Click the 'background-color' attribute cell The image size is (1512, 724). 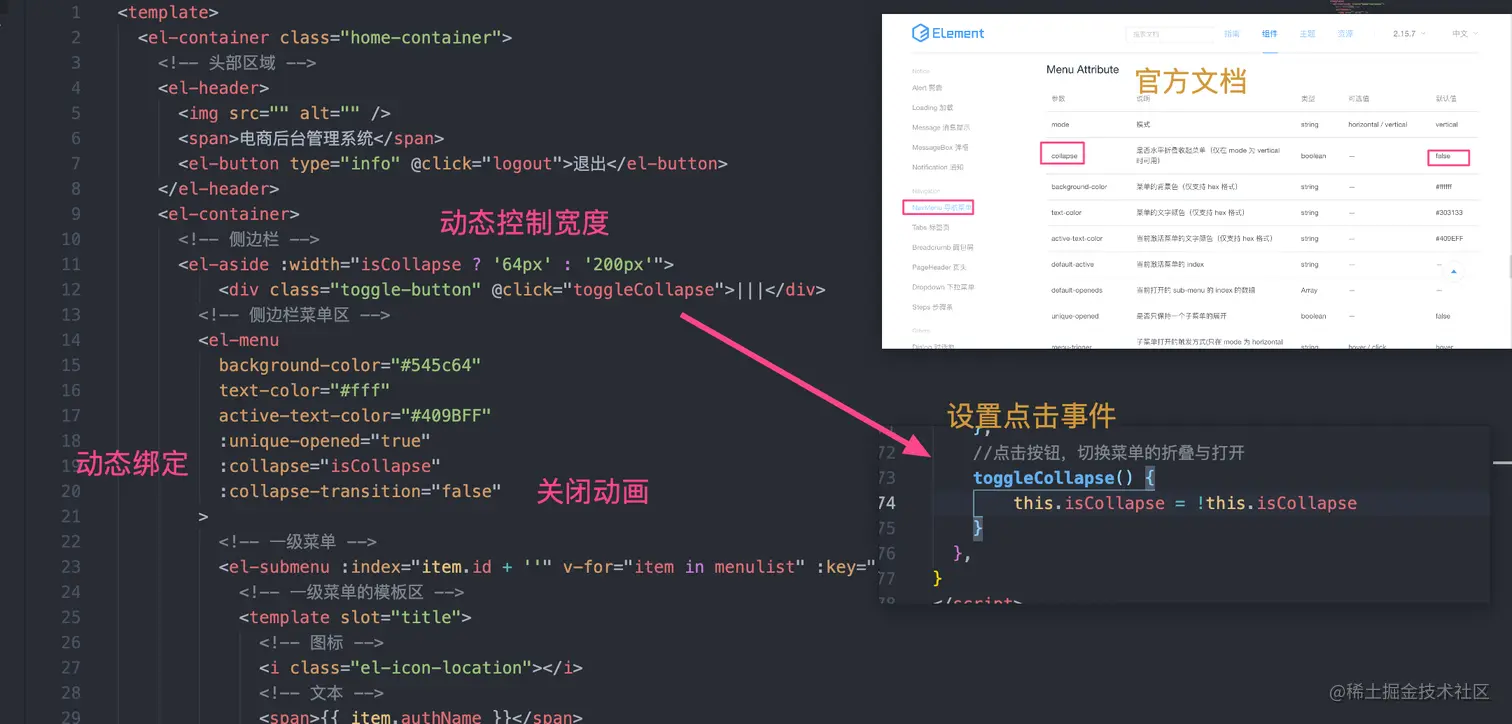1079,187
